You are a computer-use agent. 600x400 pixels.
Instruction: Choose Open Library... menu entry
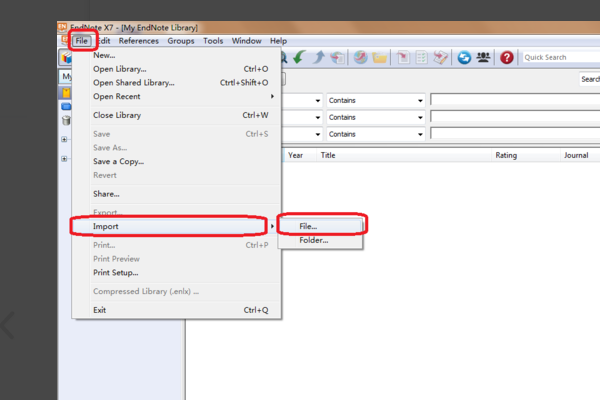[x=177, y=69]
